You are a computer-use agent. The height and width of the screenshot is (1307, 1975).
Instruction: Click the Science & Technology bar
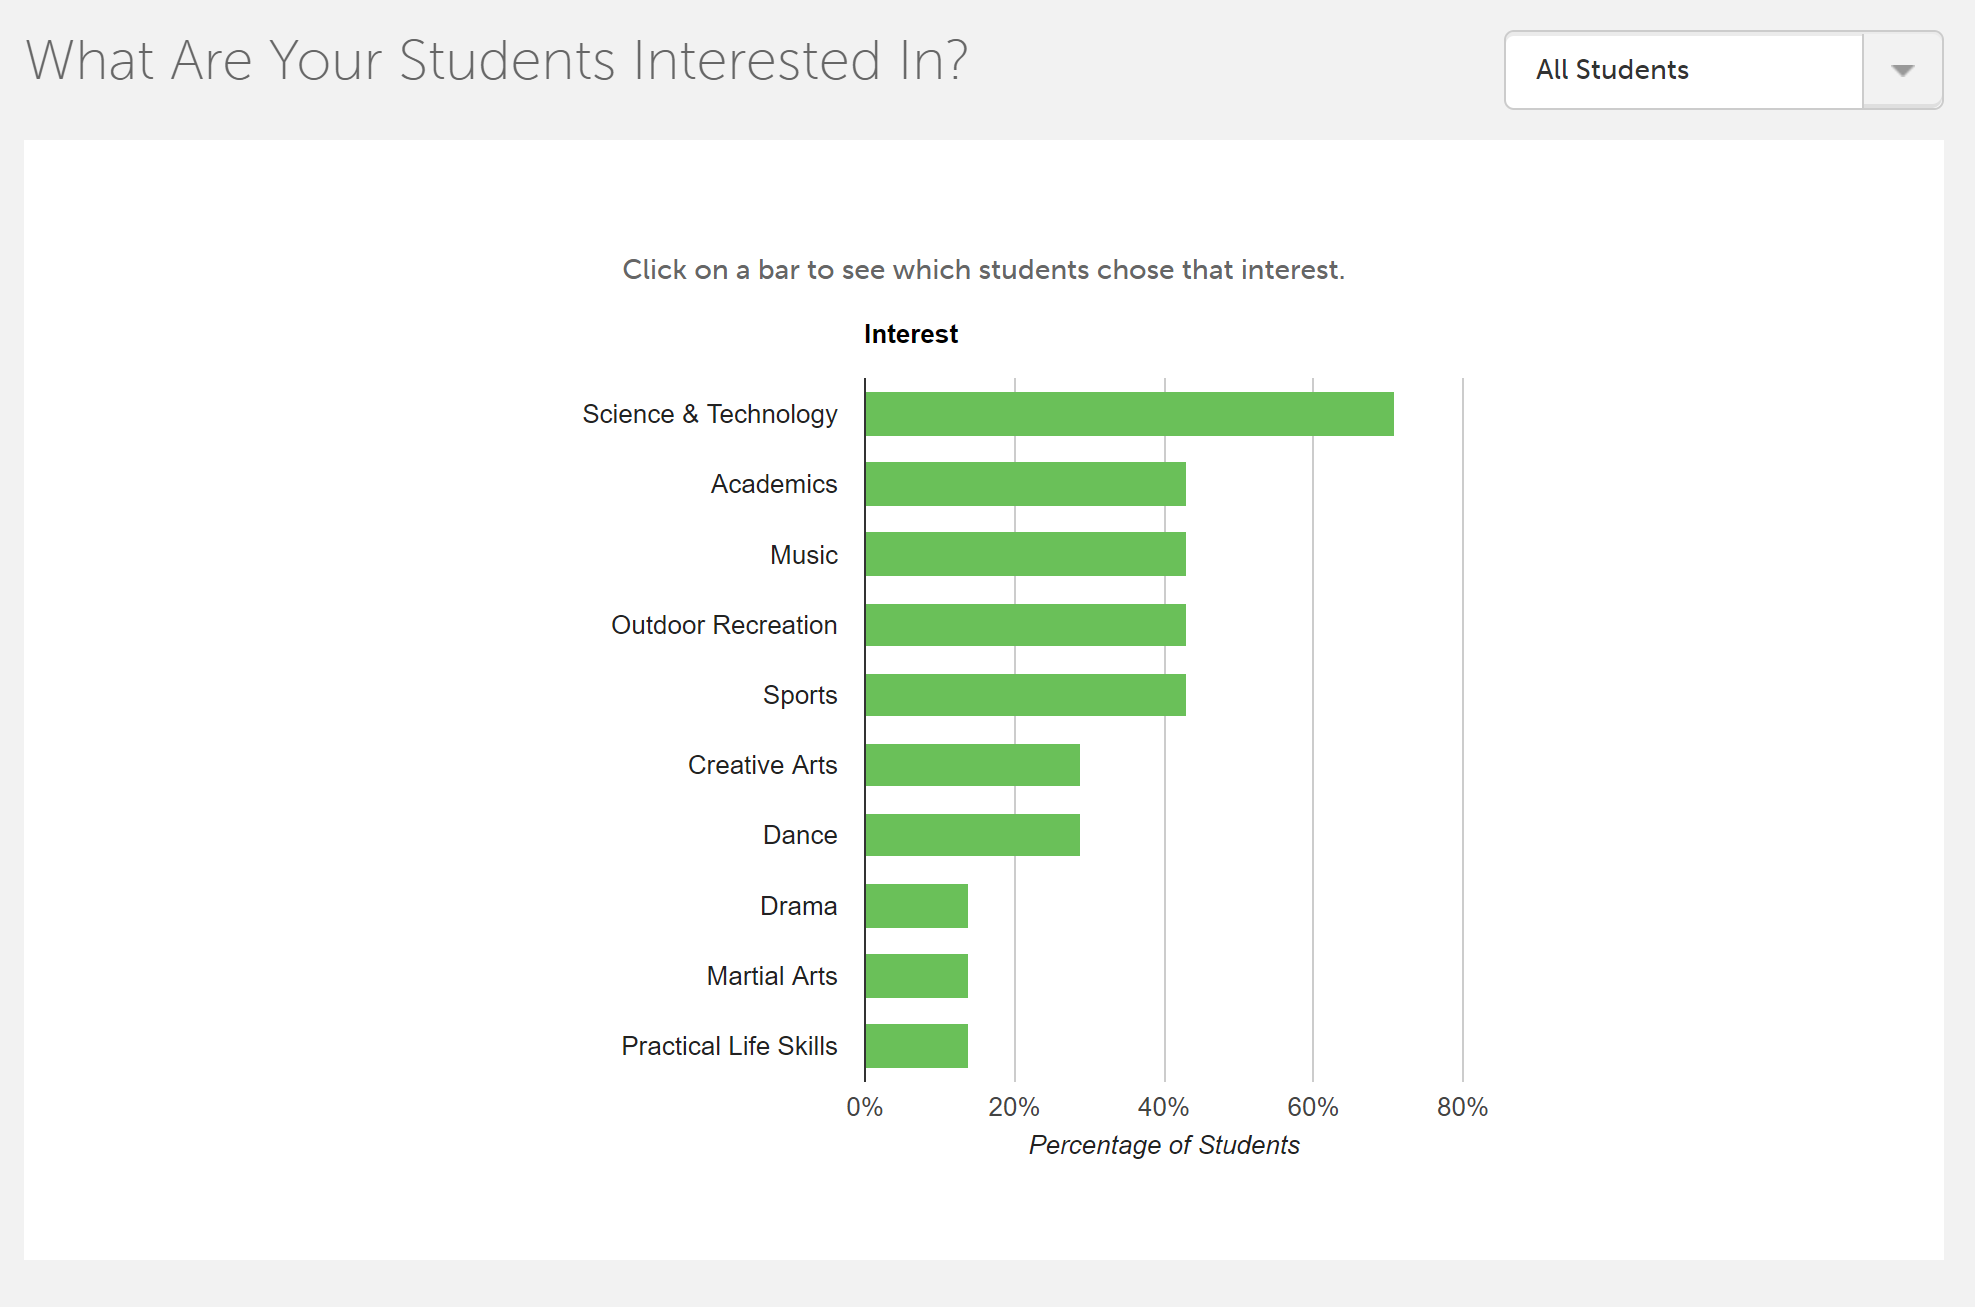tap(1129, 414)
